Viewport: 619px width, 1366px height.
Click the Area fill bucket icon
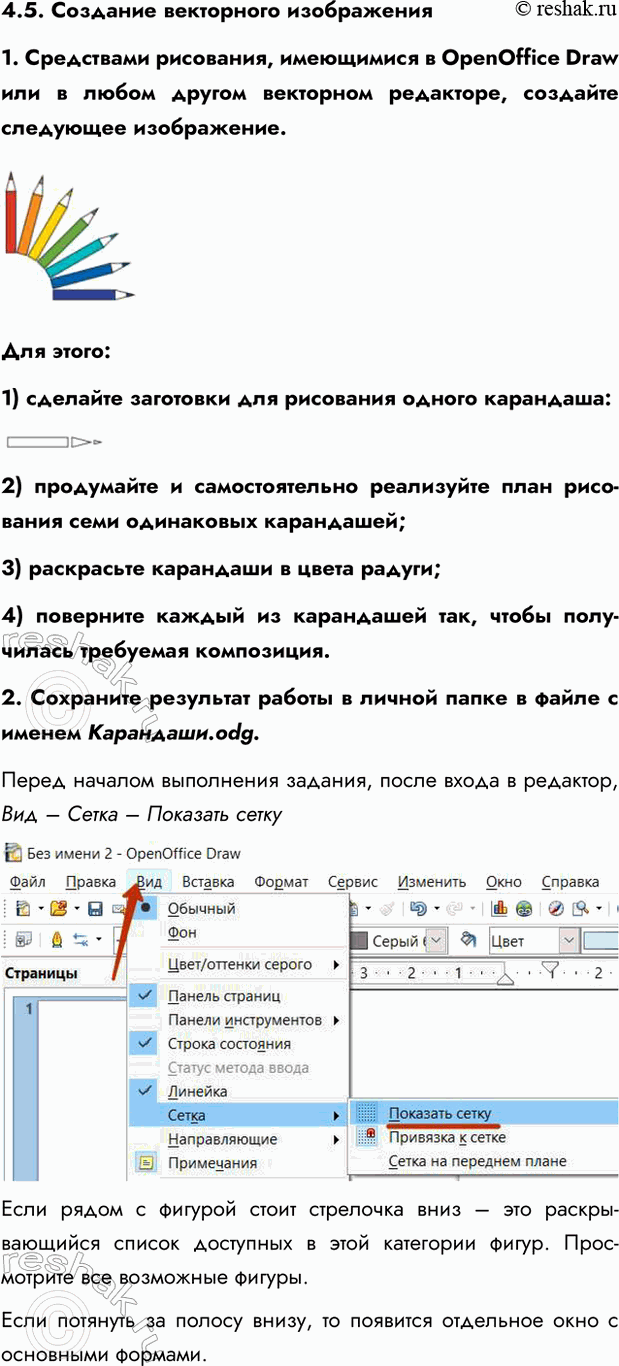pyautogui.click(x=468, y=941)
